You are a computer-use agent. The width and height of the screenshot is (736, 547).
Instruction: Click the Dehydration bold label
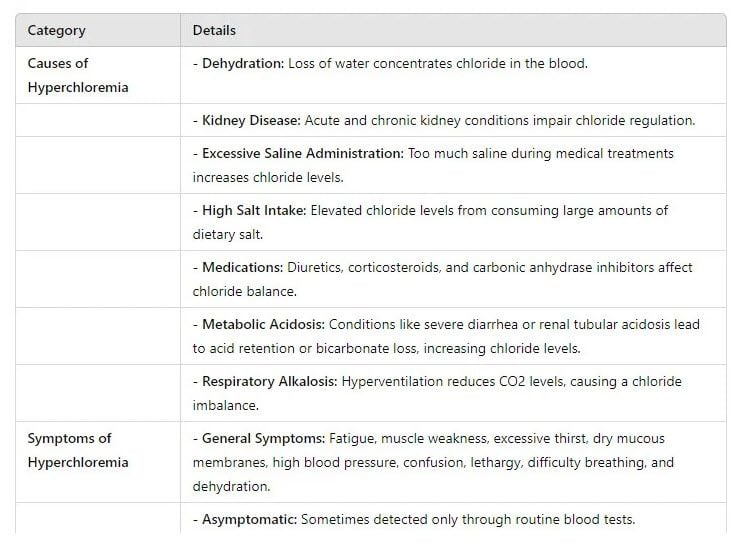(243, 63)
